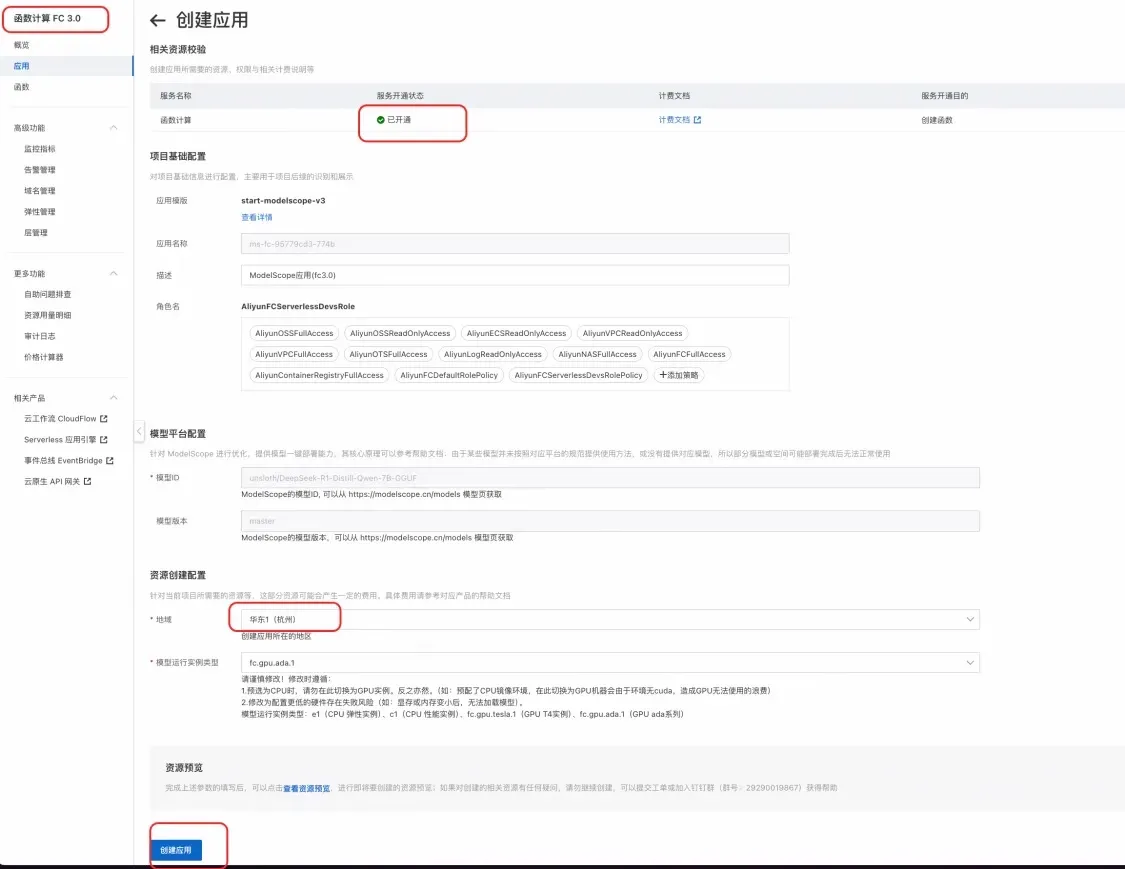Click the AliyunVPCFullAccess policy tag
Viewport: 1125px width, 869px height.
294,354
